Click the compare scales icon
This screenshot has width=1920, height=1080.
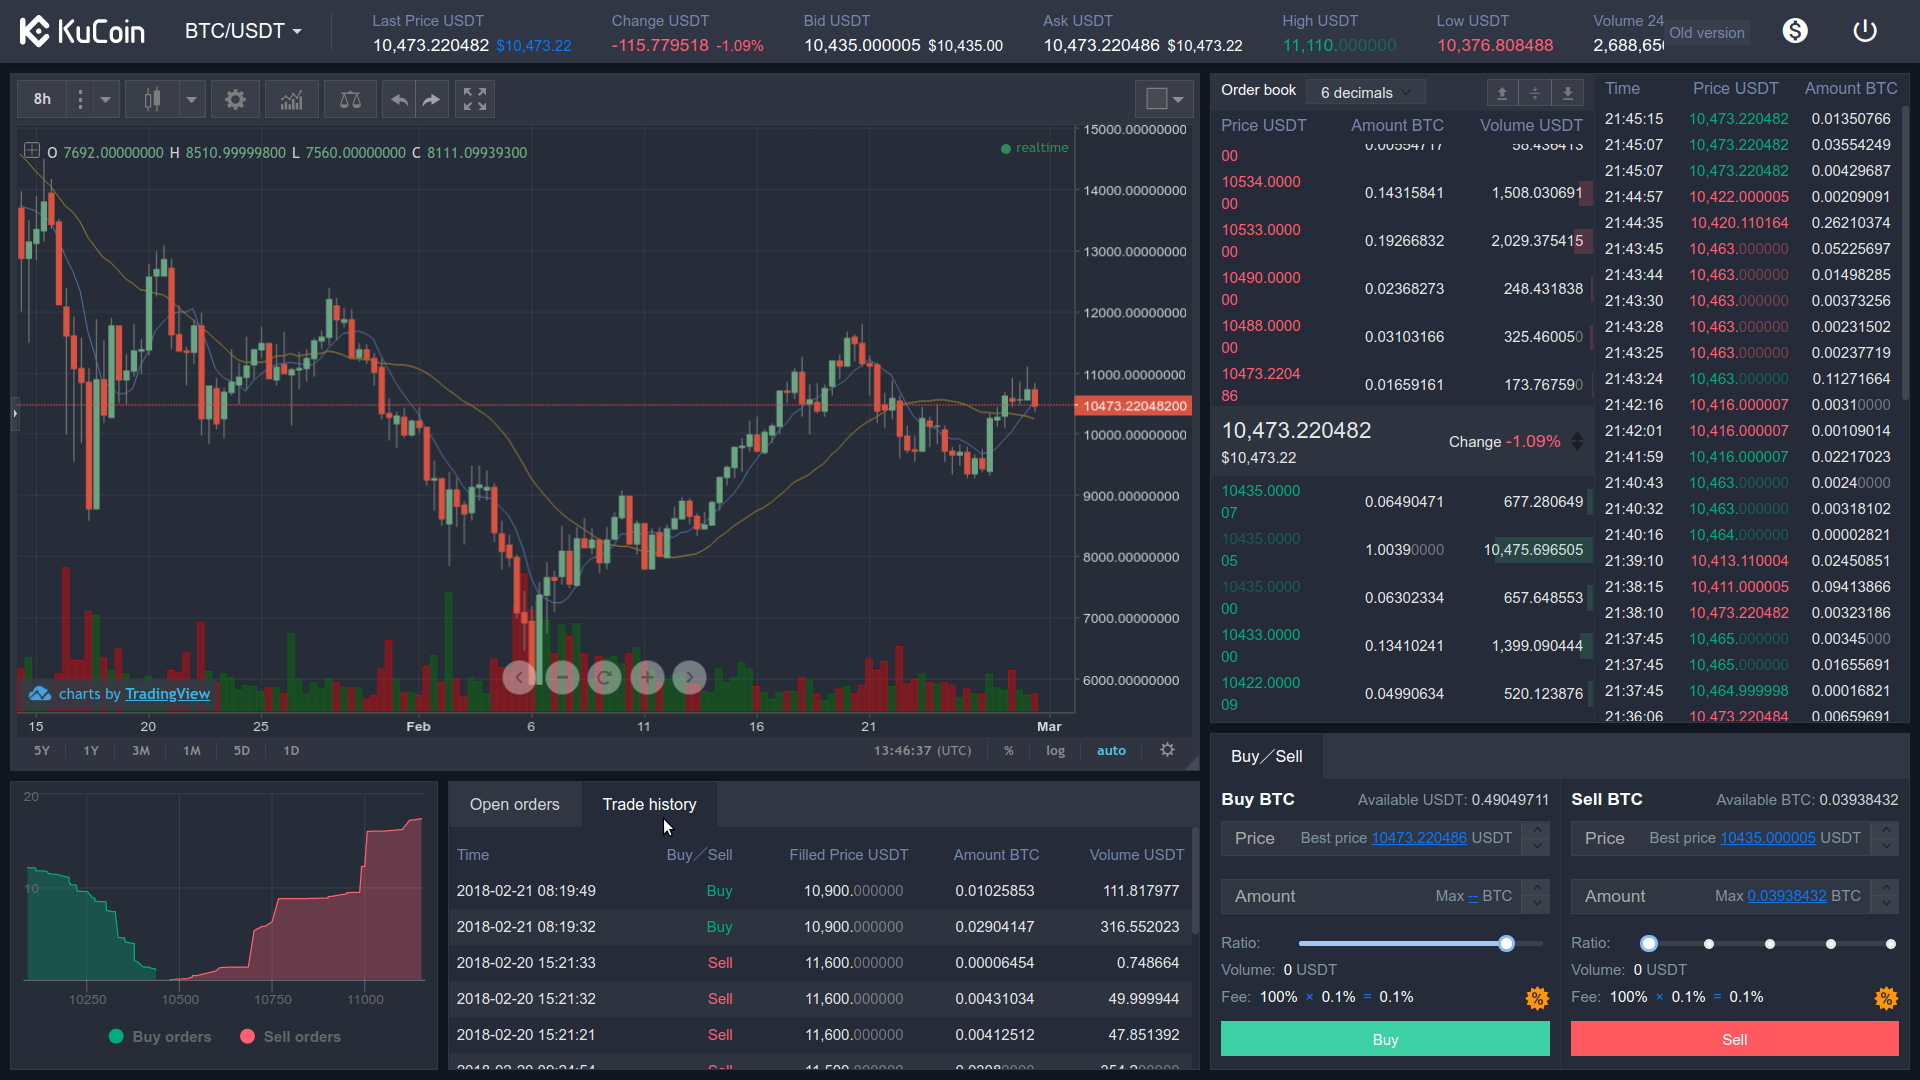pos(350,99)
